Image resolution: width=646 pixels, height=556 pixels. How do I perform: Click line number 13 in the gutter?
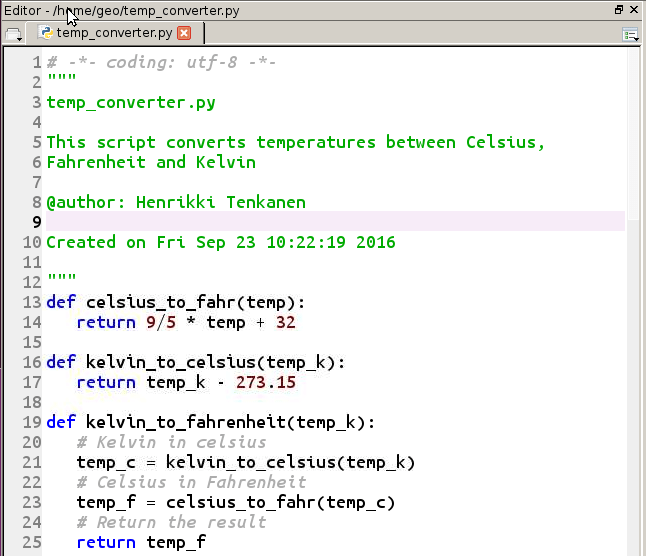(32, 302)
